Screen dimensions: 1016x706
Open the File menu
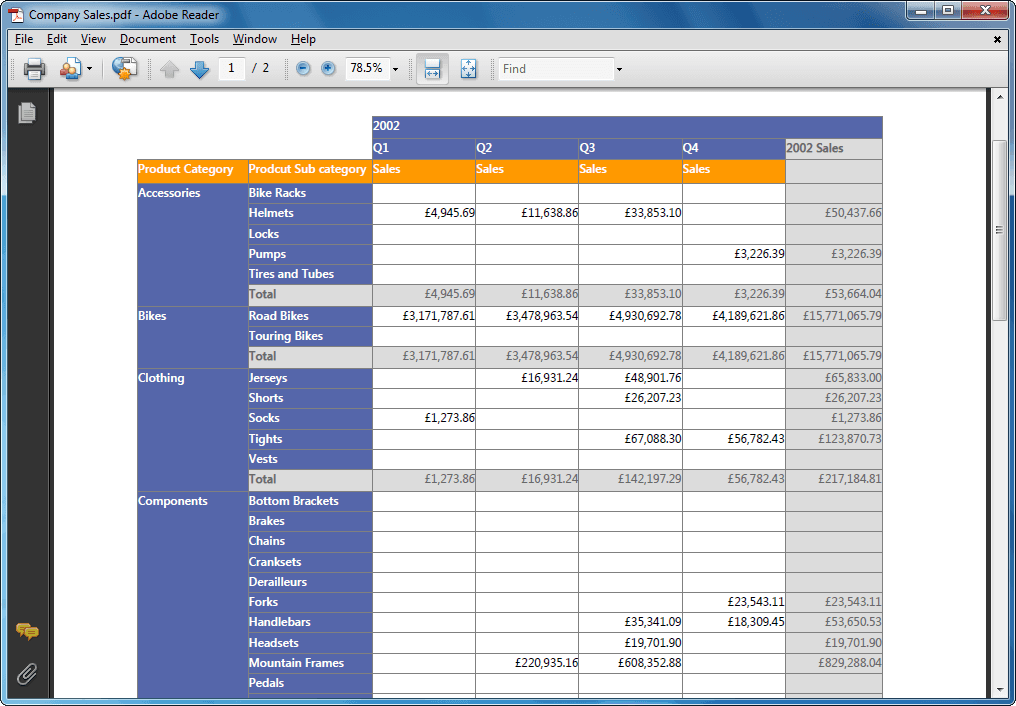tap(24, 39)
